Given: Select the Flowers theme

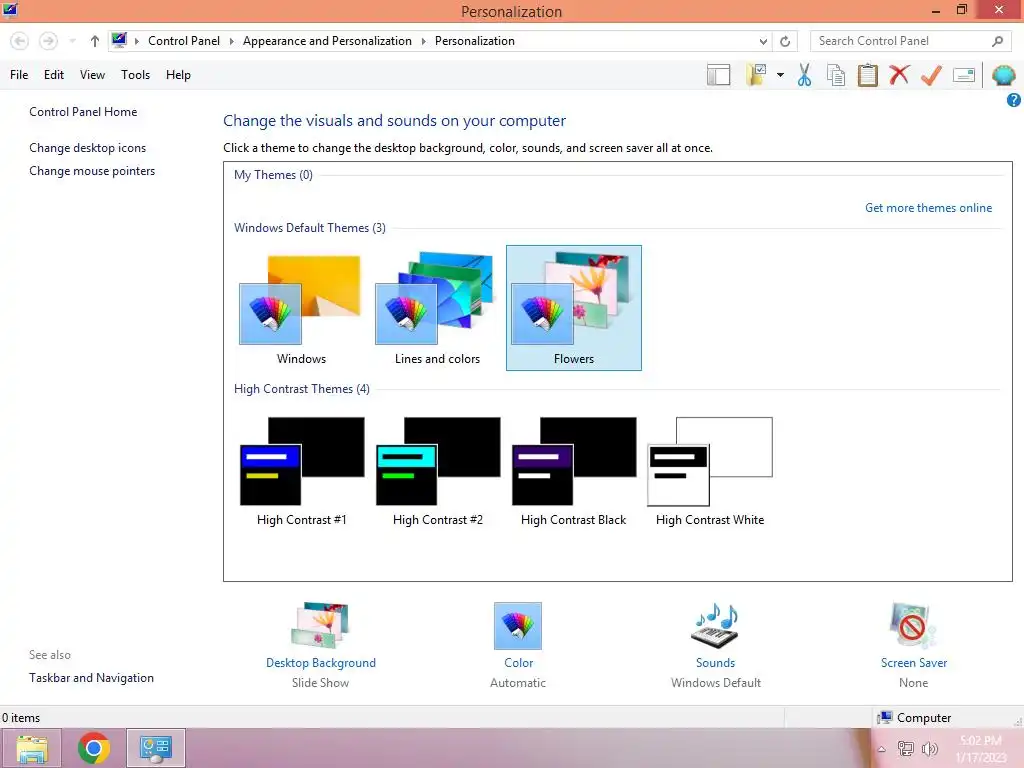Looking at the screenshot, I should point(573,308).
